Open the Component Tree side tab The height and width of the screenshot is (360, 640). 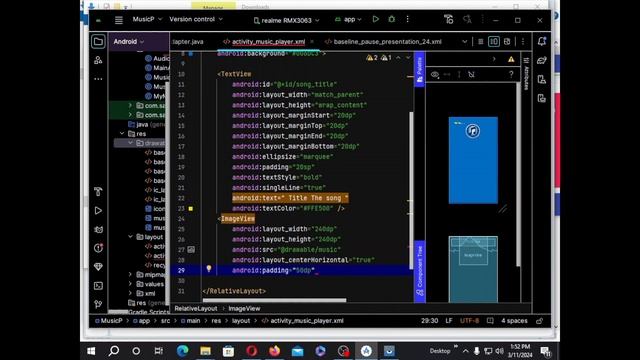[420, 271]
